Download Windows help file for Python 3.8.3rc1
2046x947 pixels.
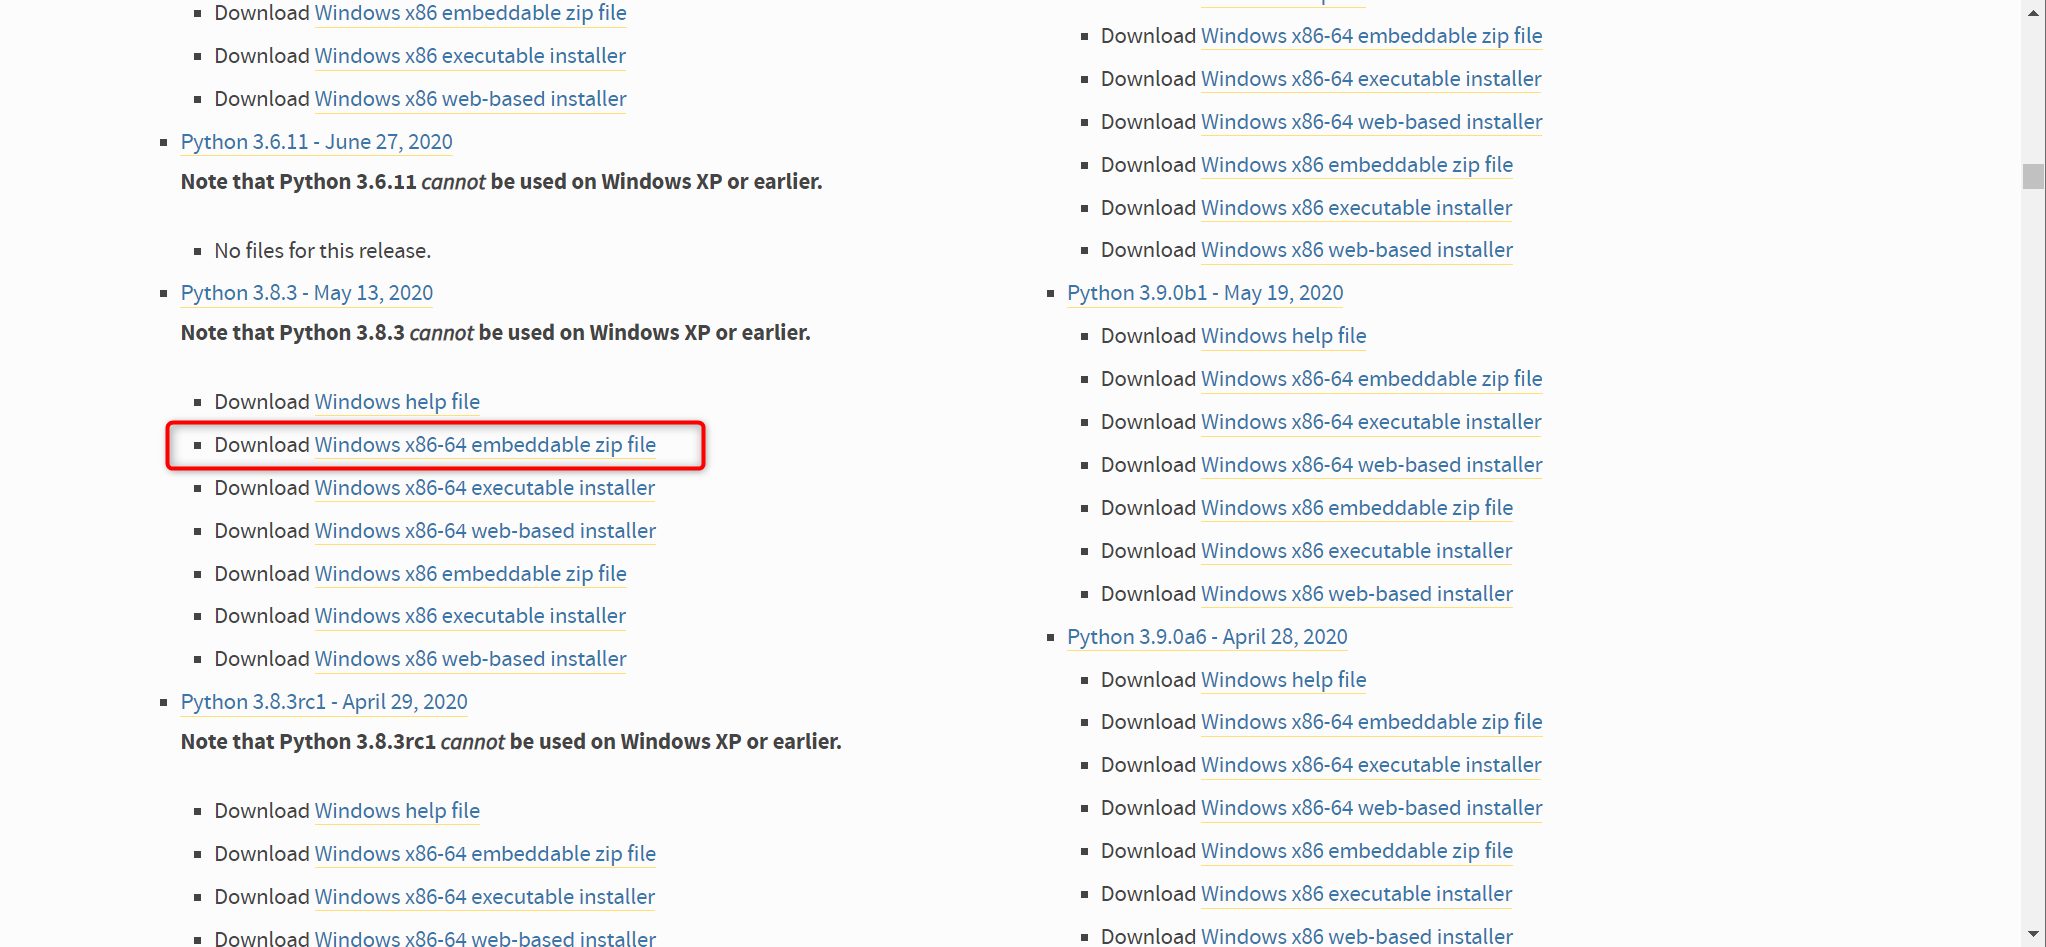[397, 811]
